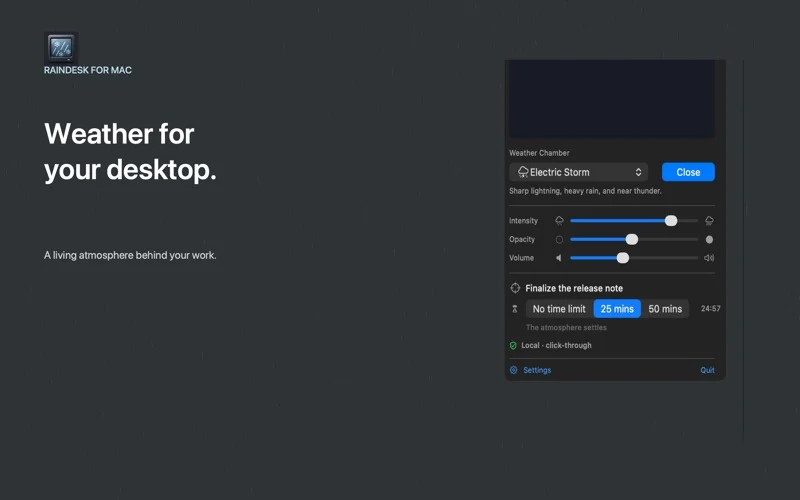The image size is (800, 500).
Task: Click the Quit link
Action: (707, 370)
